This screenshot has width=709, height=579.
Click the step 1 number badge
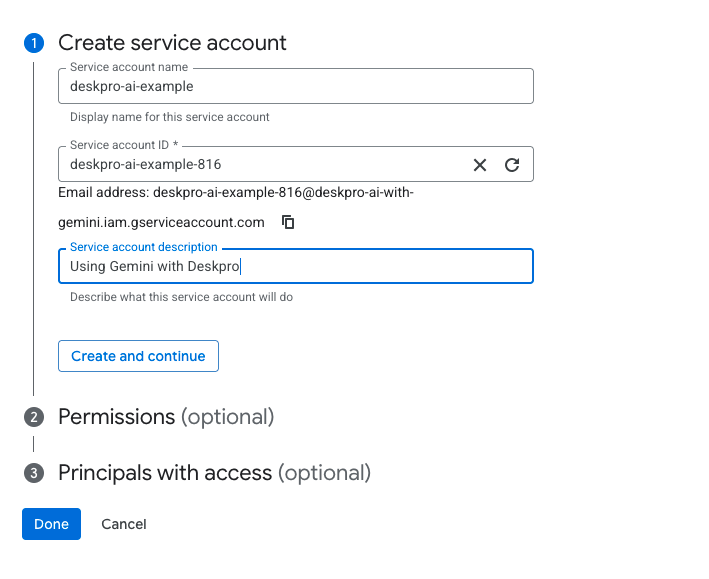click(x=34, y=43)
